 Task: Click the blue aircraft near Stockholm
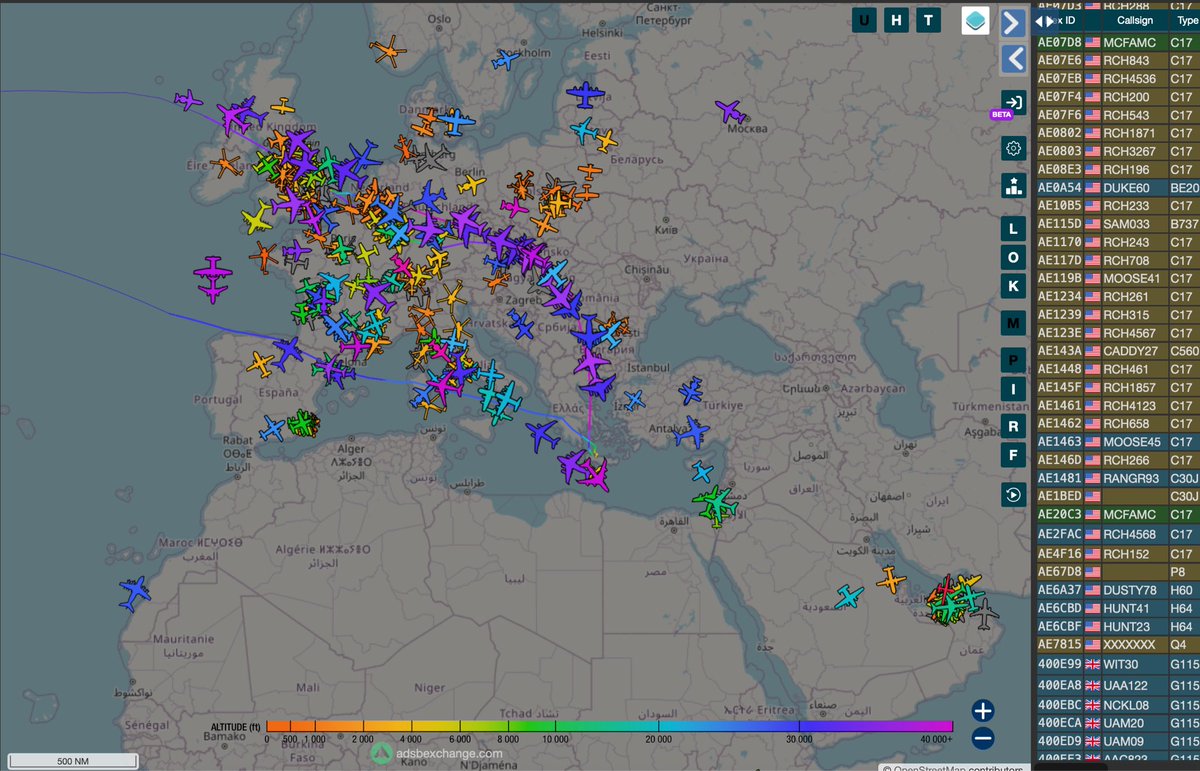(x=507, y=60)
